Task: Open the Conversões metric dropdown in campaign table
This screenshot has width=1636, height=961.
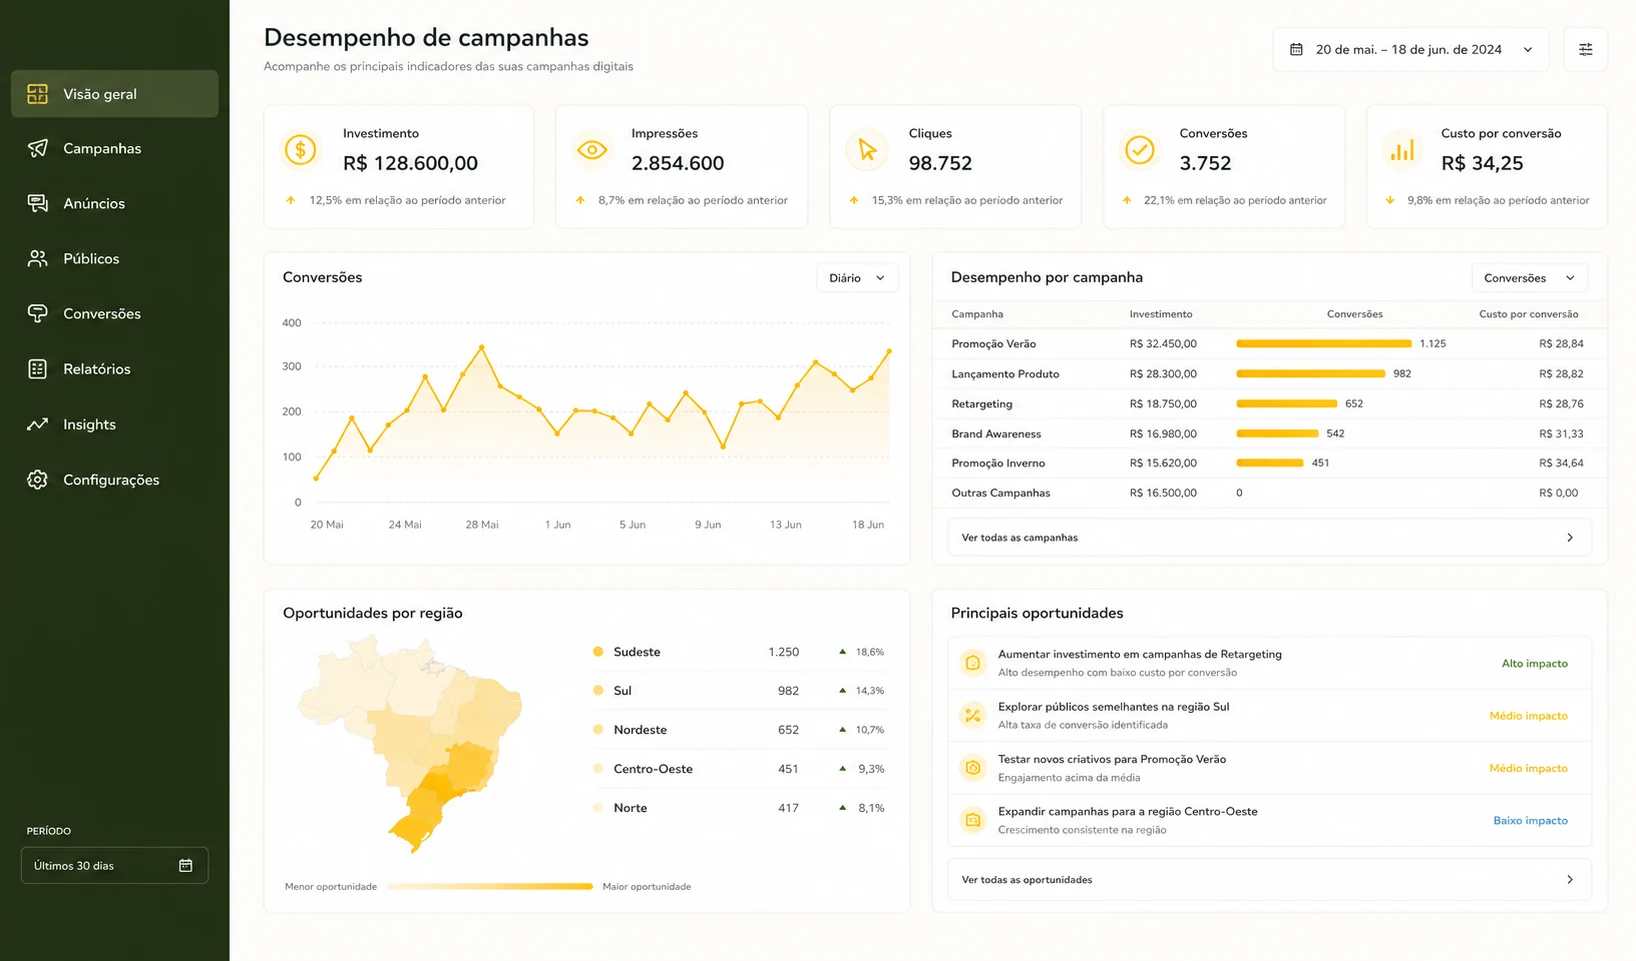Action: tap(1530, 278)
